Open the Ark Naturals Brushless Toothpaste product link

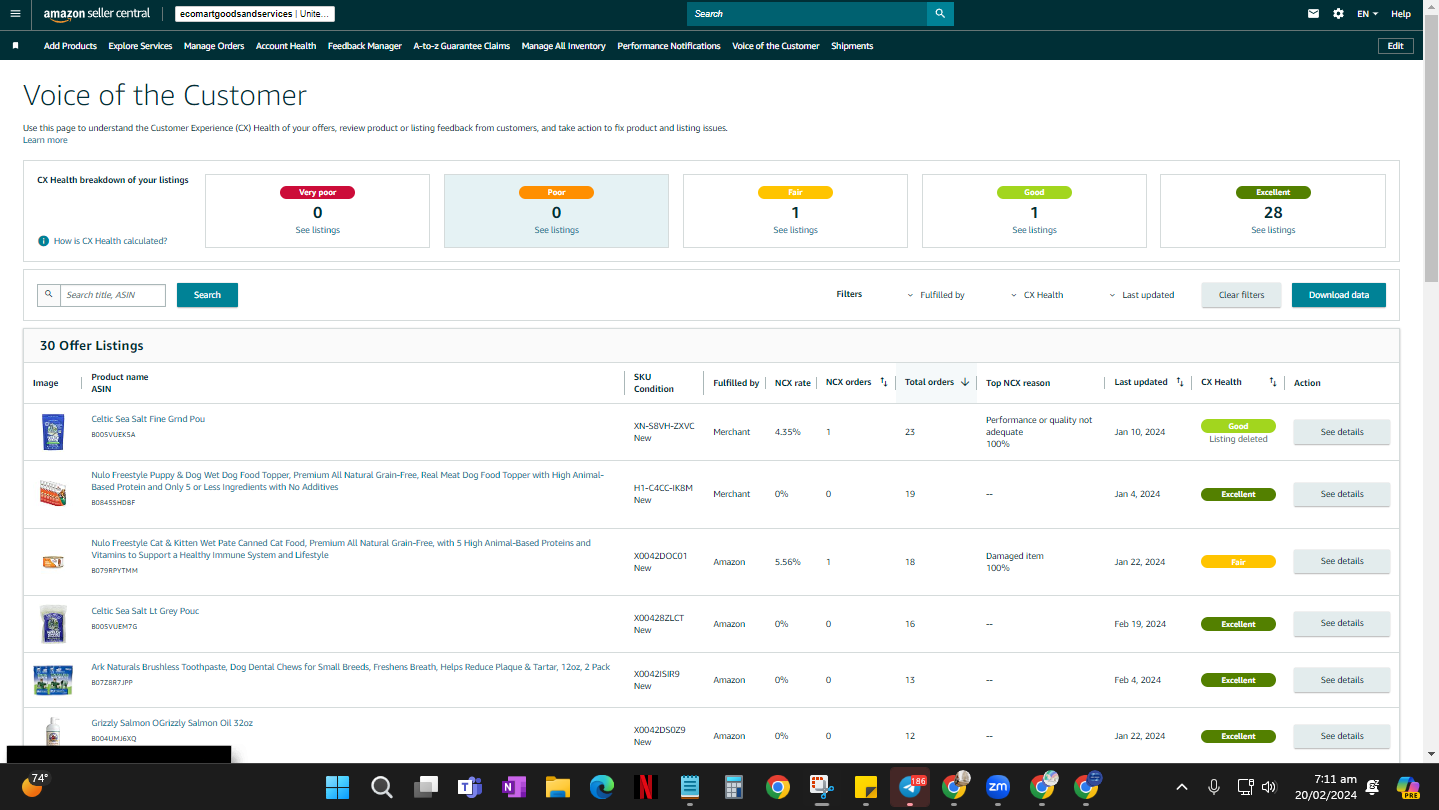(351, 667)
